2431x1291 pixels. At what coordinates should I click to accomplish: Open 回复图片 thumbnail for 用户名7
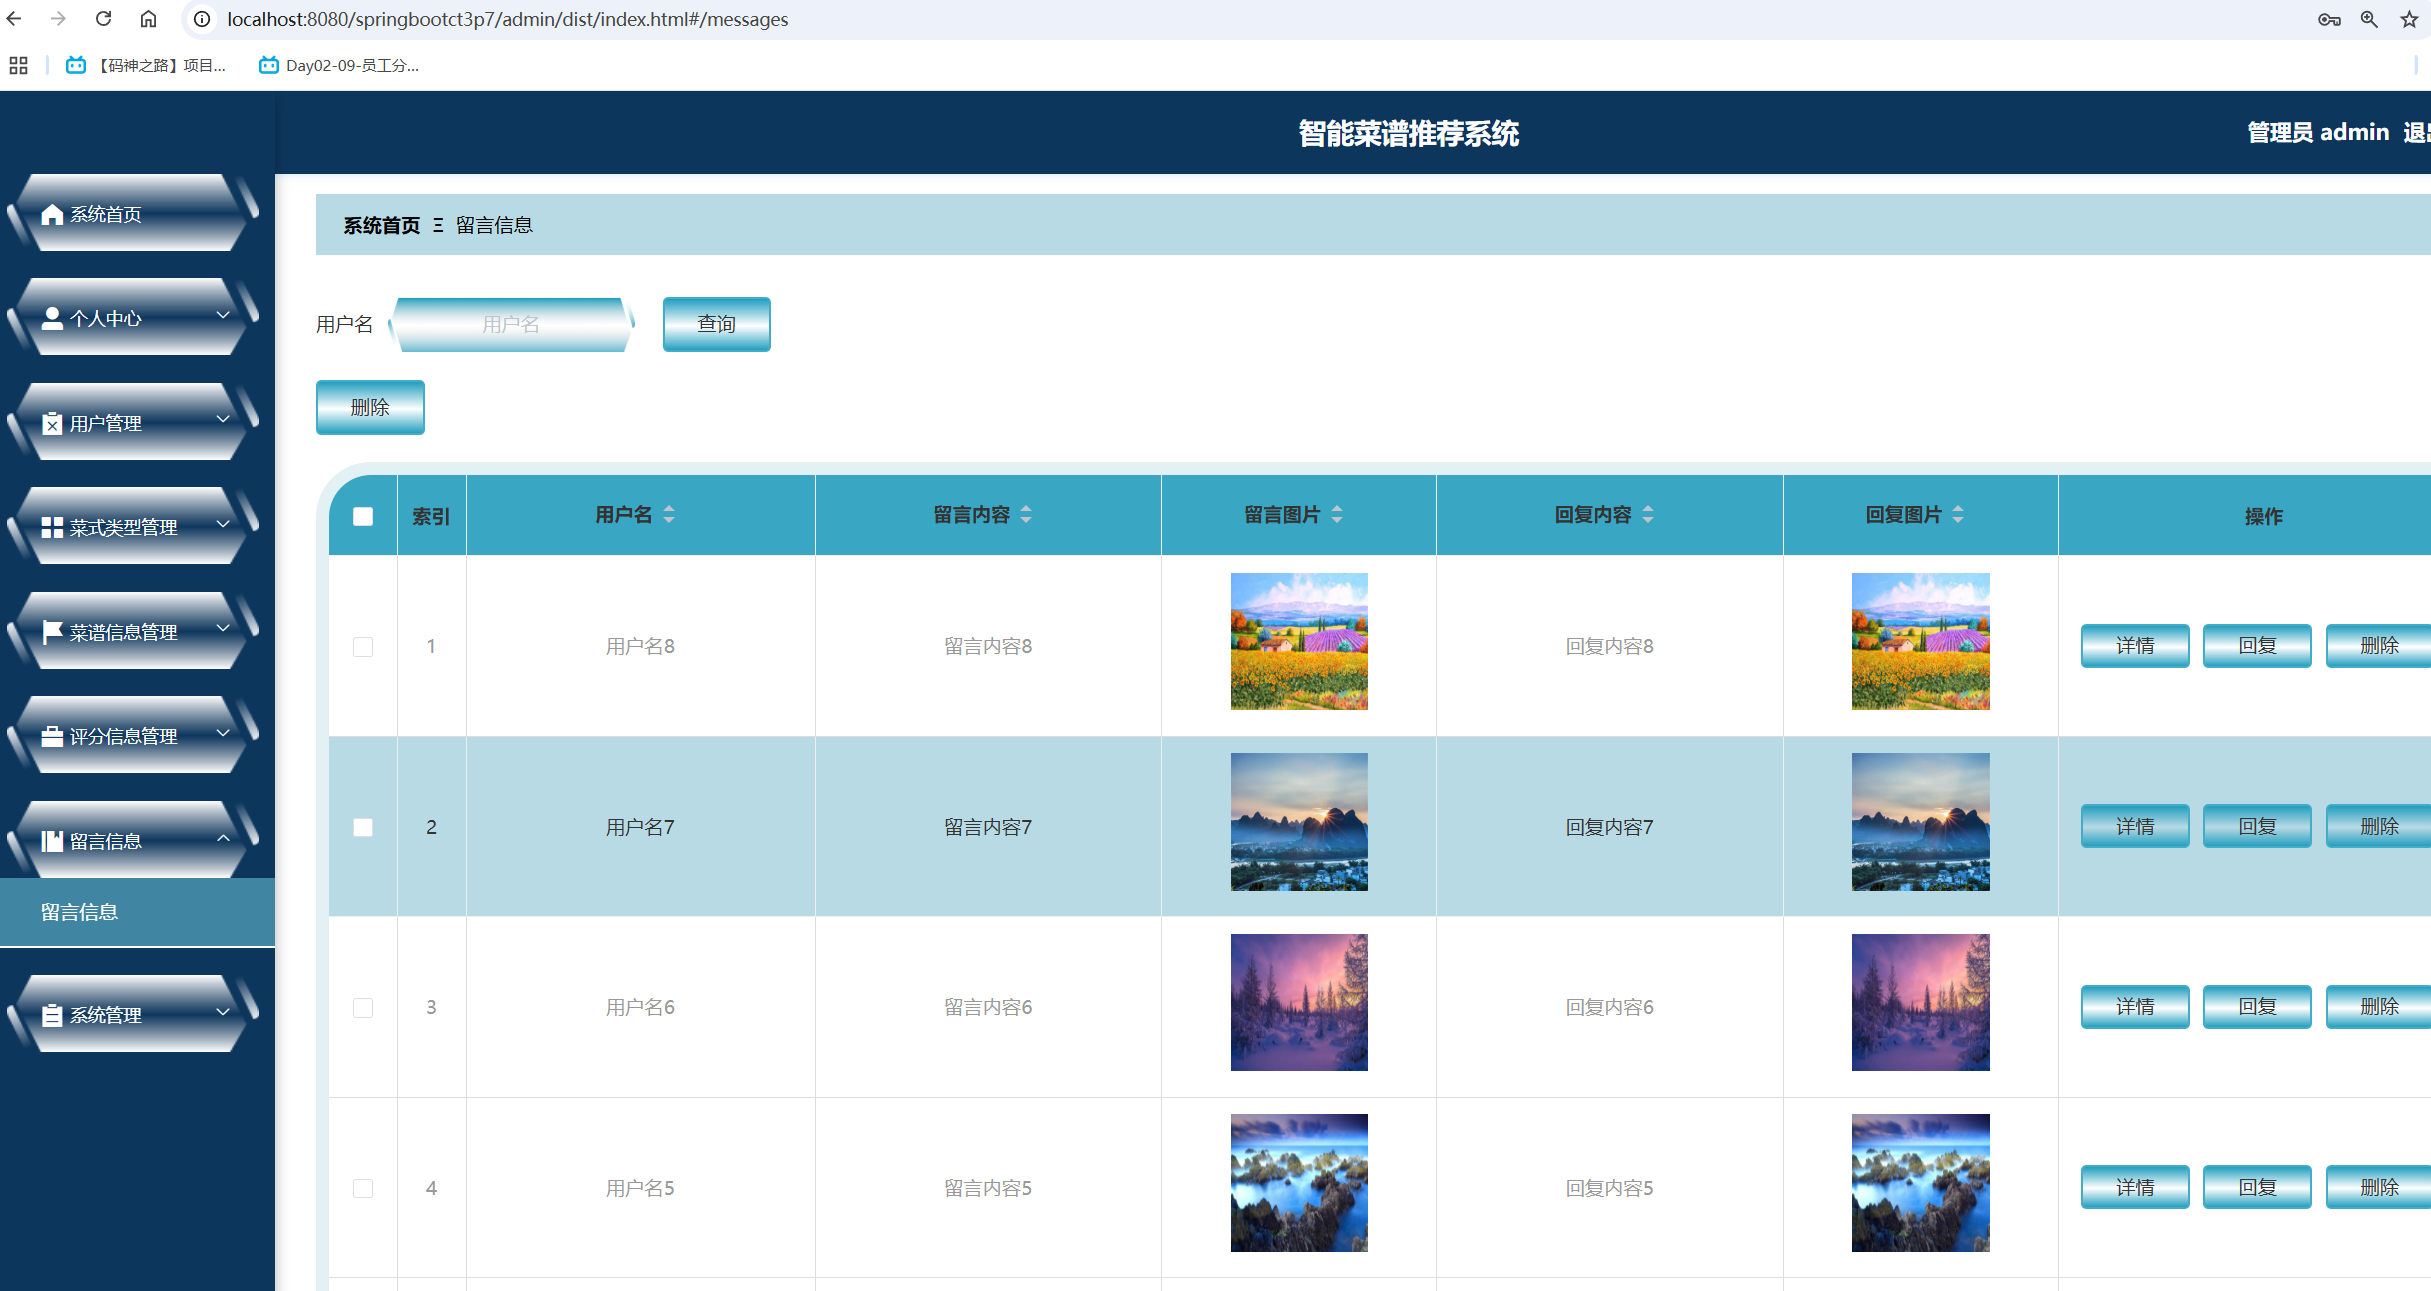(x=1920, y=822)
